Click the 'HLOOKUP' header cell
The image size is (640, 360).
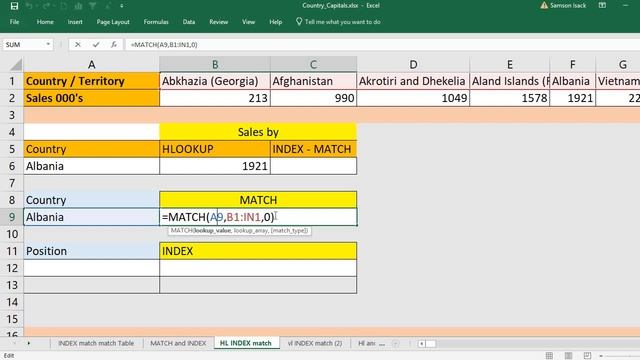coord(215,149)
